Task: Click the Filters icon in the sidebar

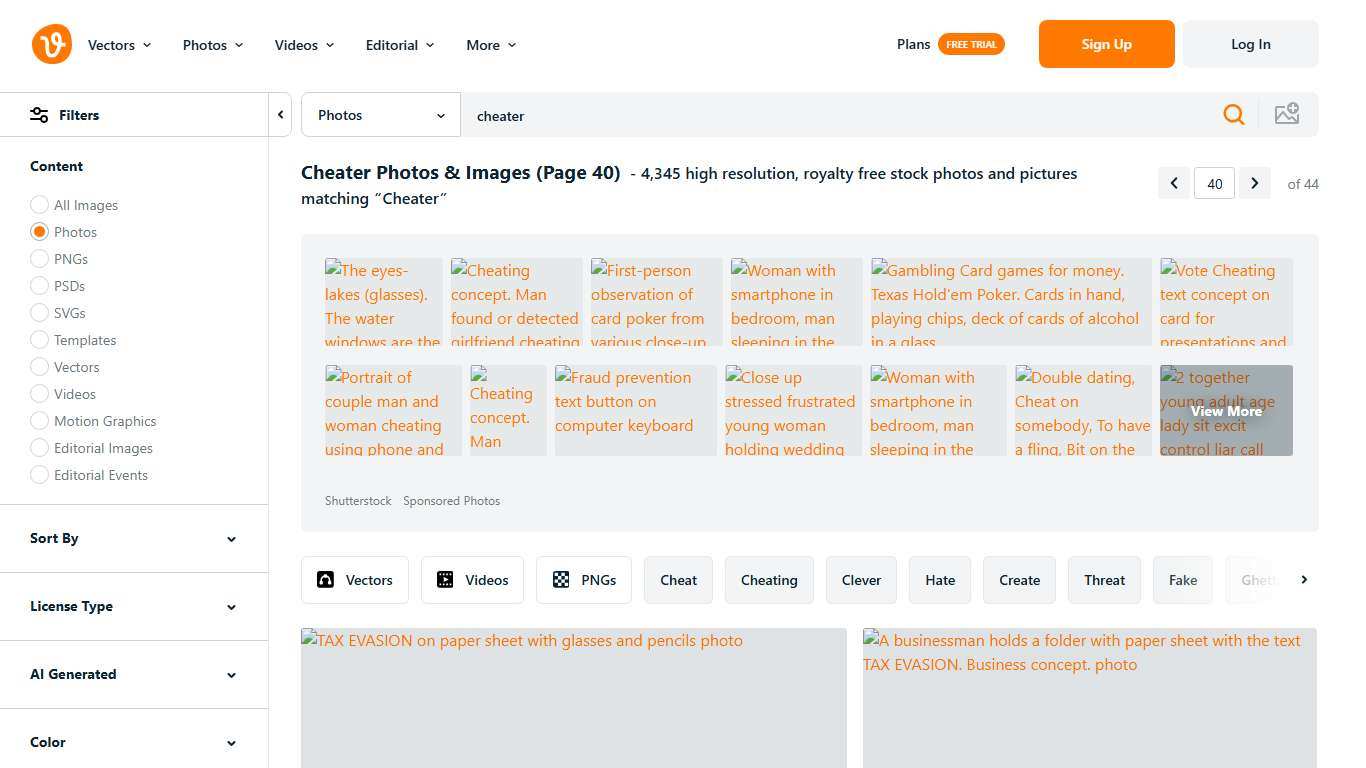Action: point(40,114)
